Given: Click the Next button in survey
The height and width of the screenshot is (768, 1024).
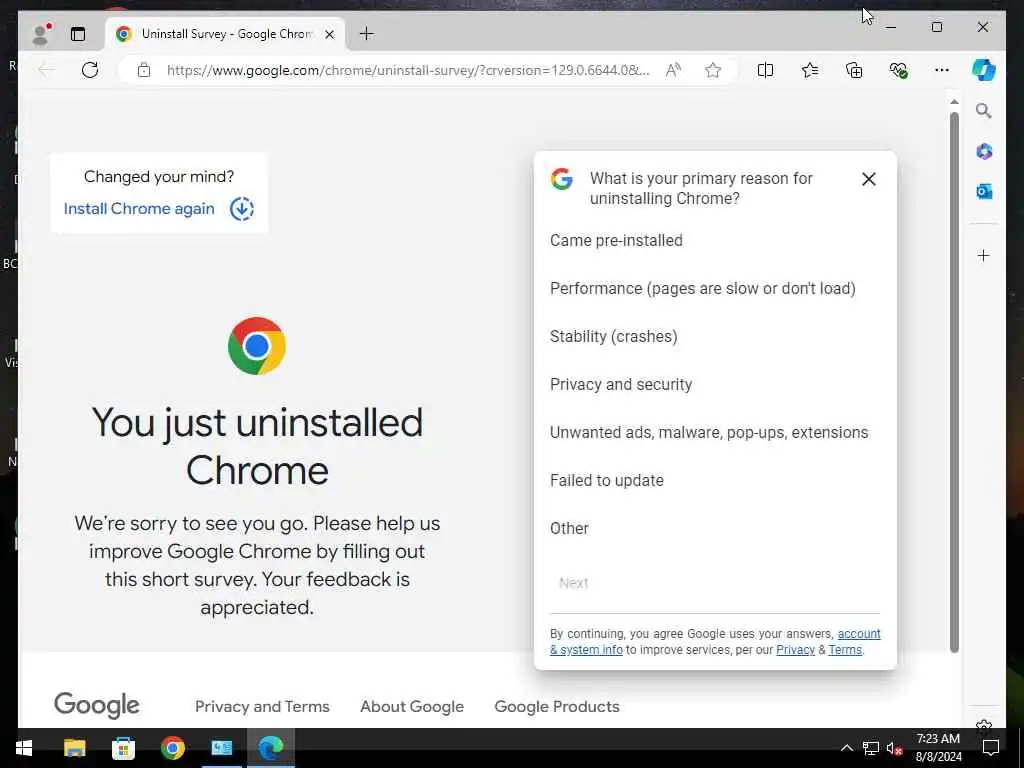Looking at the screenshot, I should pyautogui.click(x=573, y=583).
